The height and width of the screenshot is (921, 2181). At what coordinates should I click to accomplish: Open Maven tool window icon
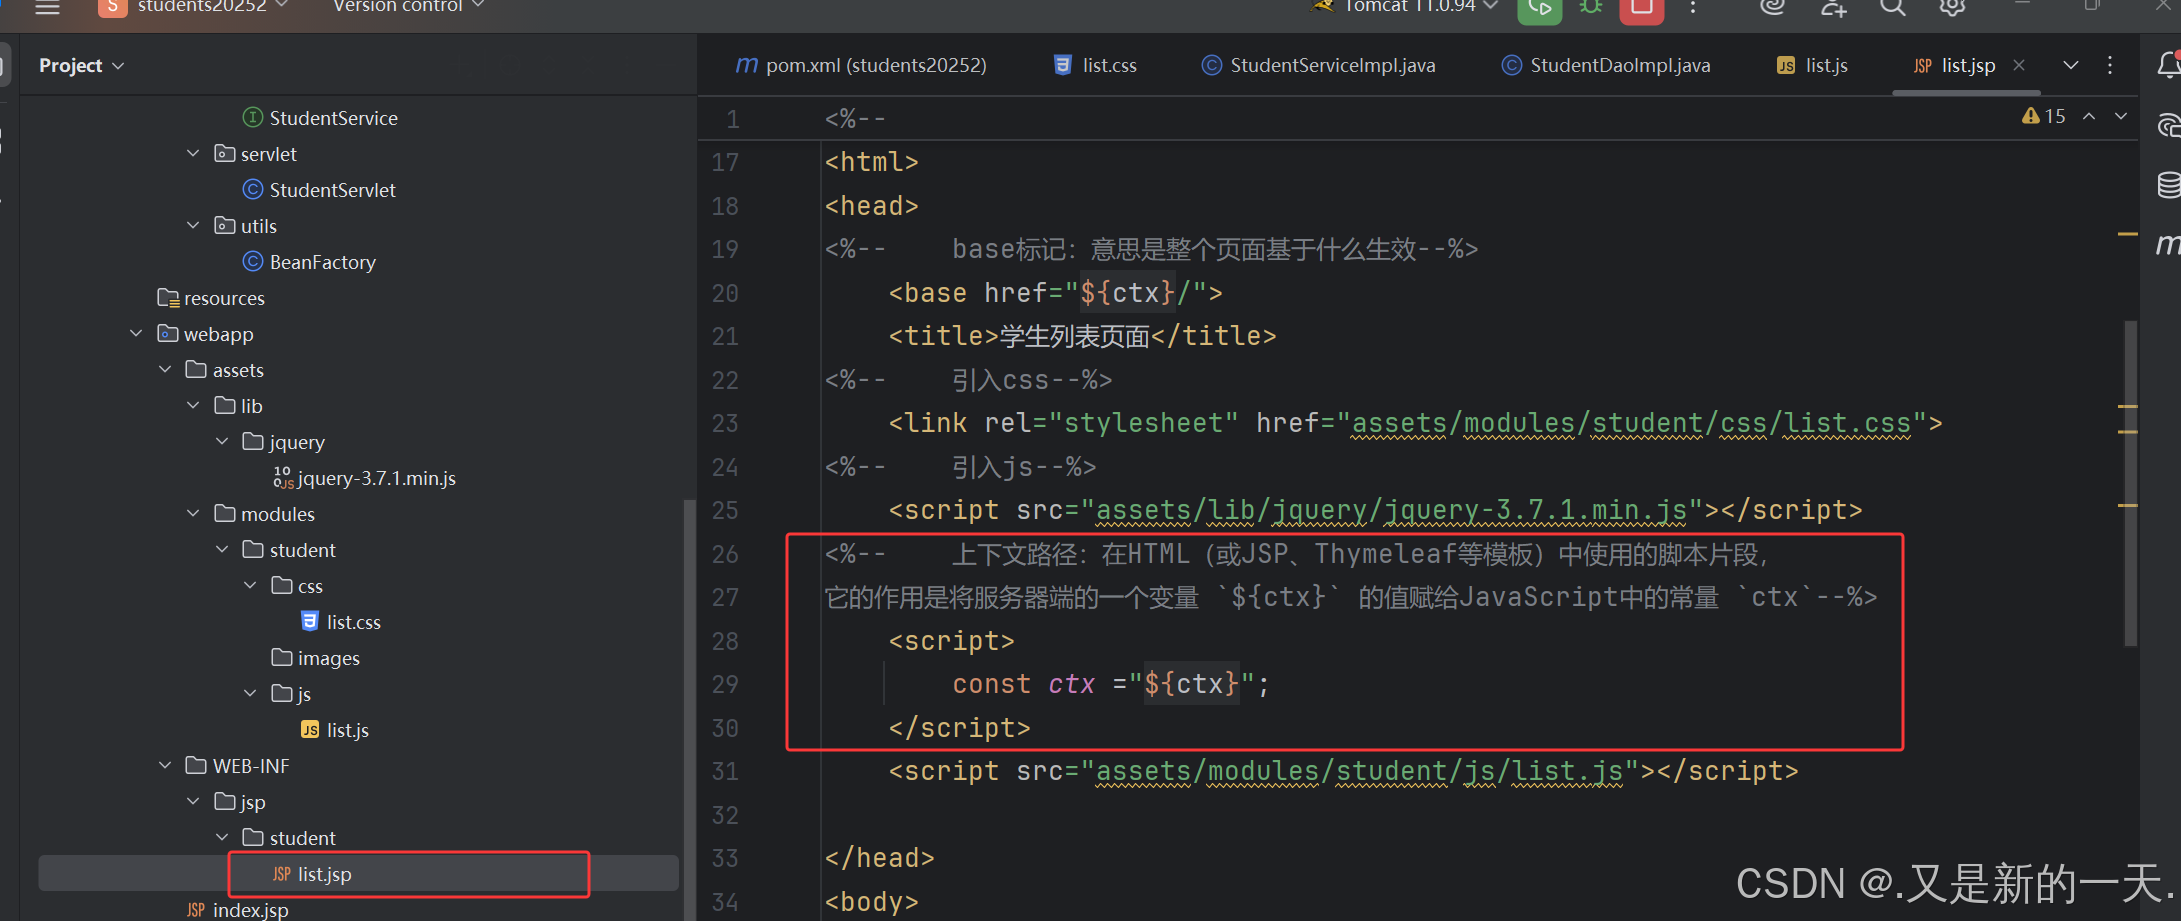(x=2167, y=244)
